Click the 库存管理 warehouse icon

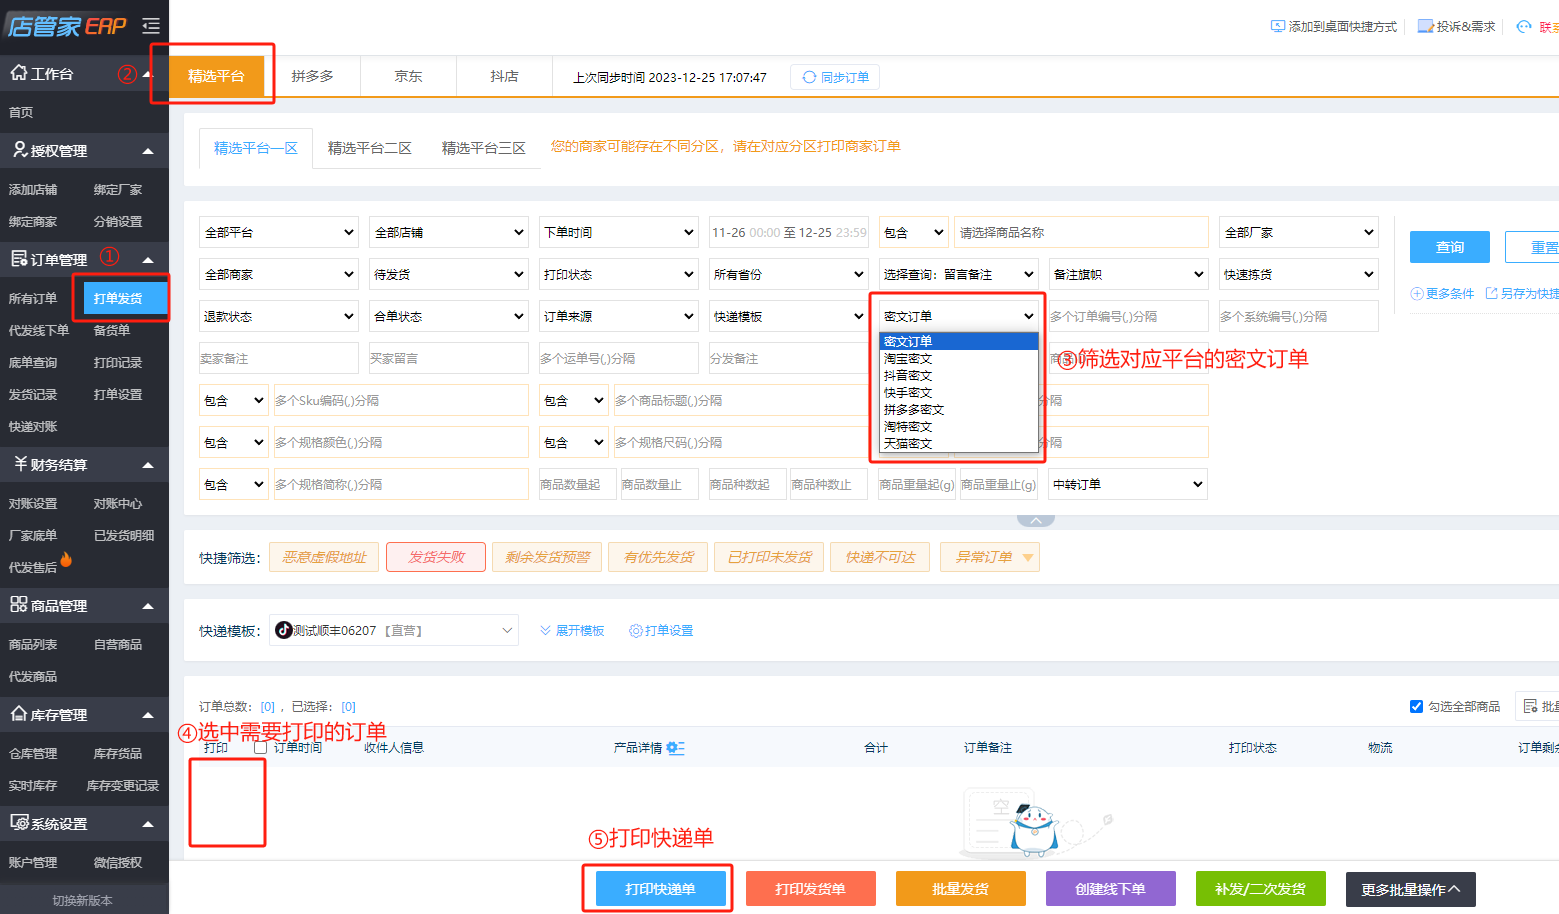[19, 714]
